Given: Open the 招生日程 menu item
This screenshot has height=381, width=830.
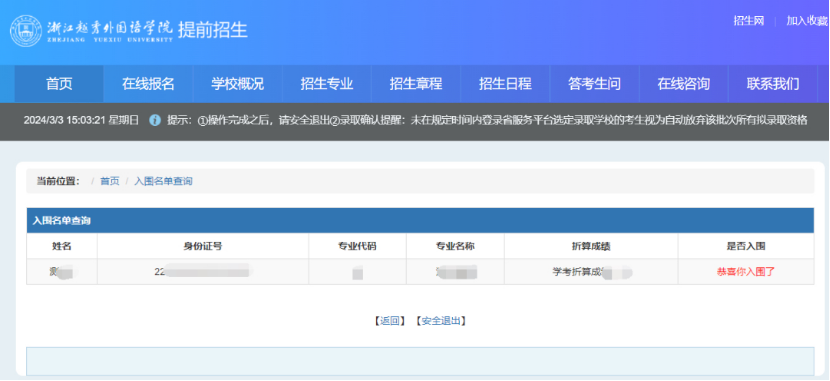Looking at the screenshot, I should pyautogui.click(x=506, y=84).
